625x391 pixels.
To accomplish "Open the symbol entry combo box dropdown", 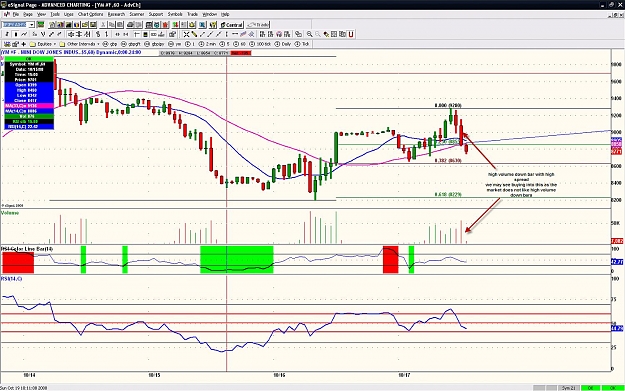I will coord(31,25).
